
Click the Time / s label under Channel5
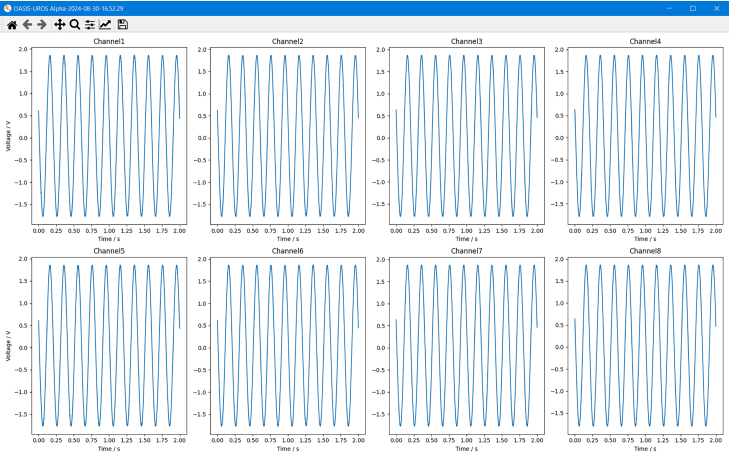click(x=109, y=449)
